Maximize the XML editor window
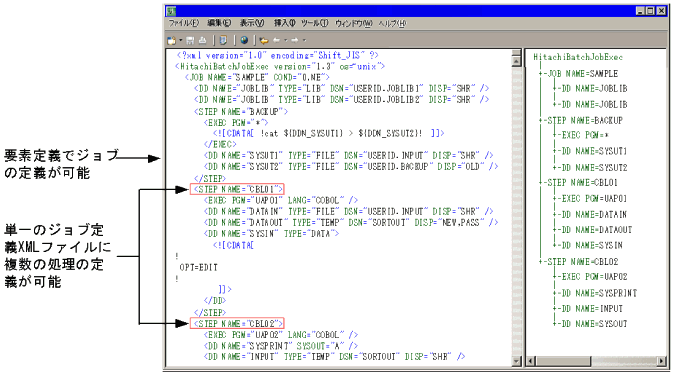 pos(650,11)
